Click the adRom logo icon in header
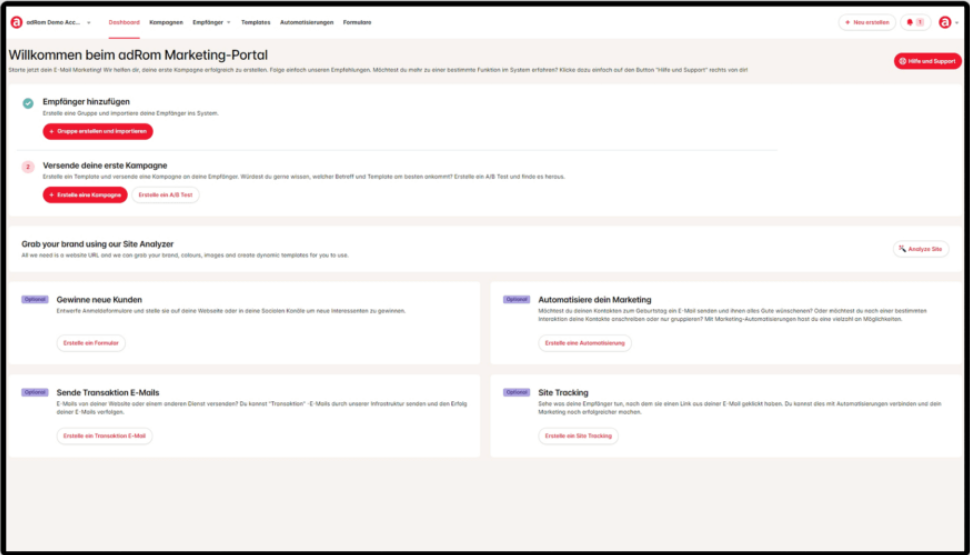This screenshot has height=555, width=970. pos(17,22)
